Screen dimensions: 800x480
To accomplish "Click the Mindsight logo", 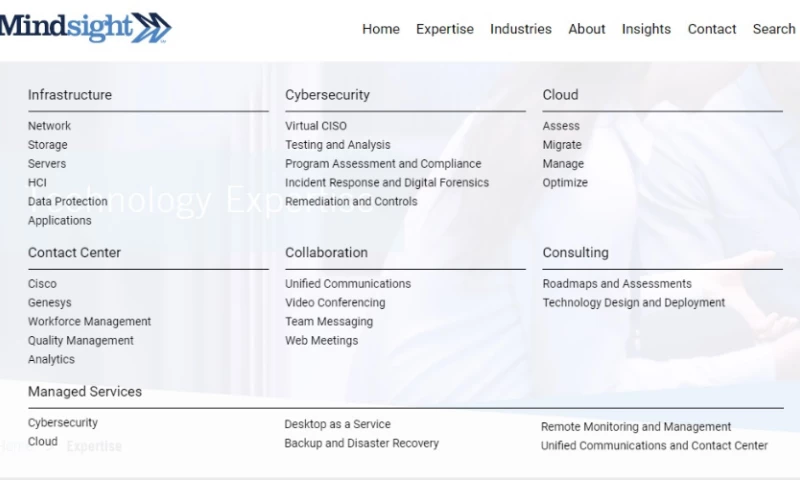I will point(85,27).
